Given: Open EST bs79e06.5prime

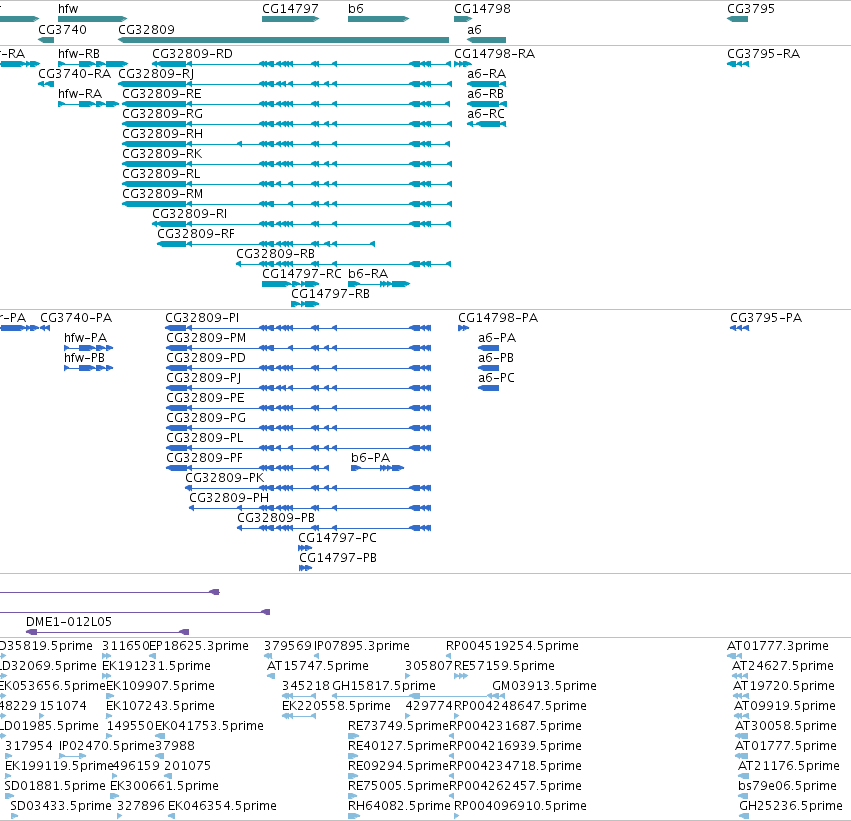Looking at the screenshot, I should 787,786.
